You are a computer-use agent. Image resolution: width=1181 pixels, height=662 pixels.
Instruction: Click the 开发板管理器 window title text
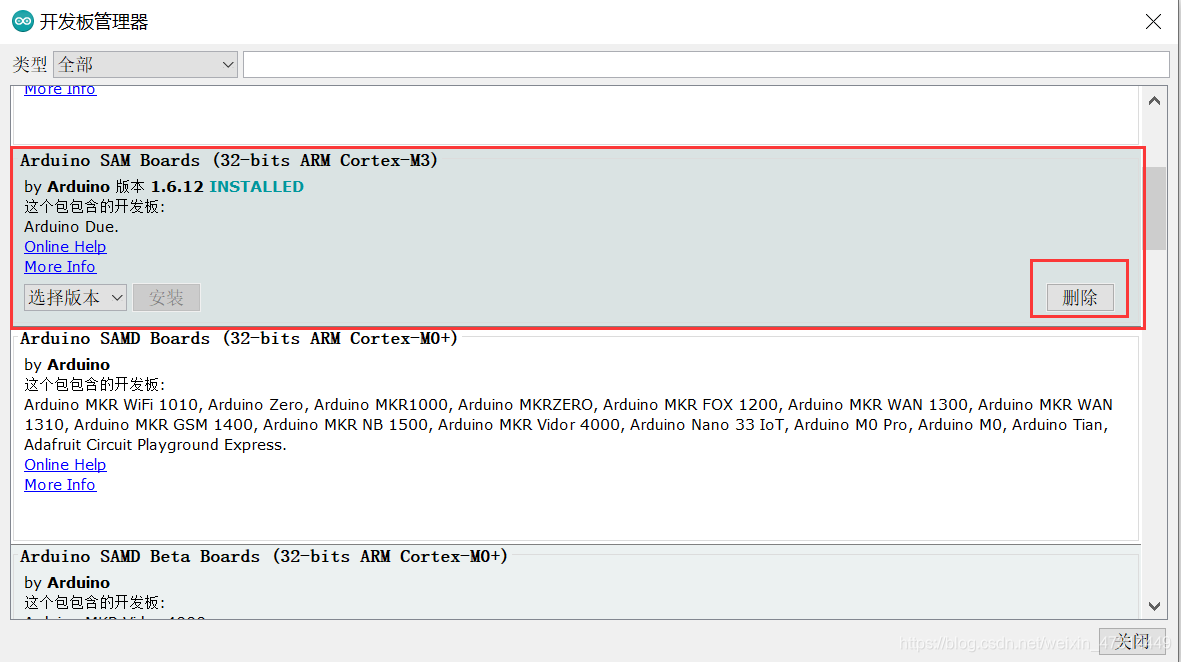(x=94, y=22)
